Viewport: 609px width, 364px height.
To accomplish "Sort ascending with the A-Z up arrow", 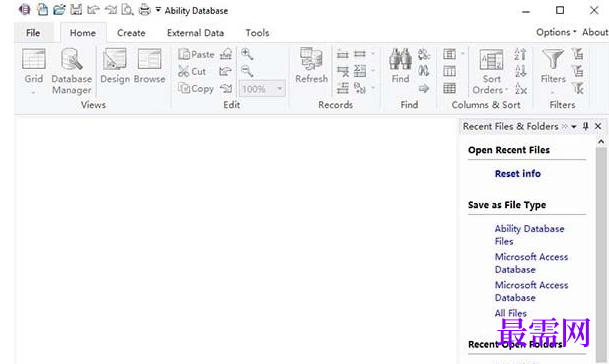I will (x=520, y=54).
